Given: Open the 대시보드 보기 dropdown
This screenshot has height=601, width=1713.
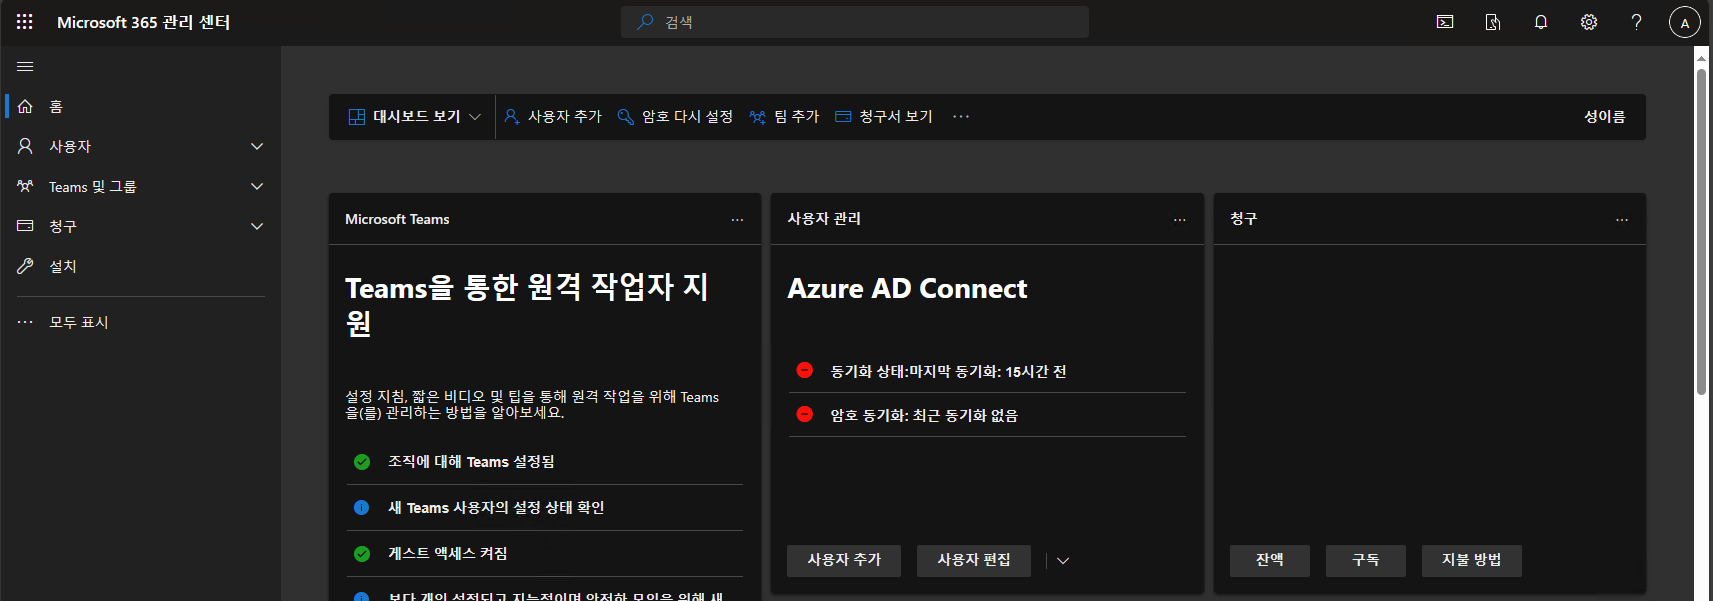Looking at the screenshot, I should 414,117.
